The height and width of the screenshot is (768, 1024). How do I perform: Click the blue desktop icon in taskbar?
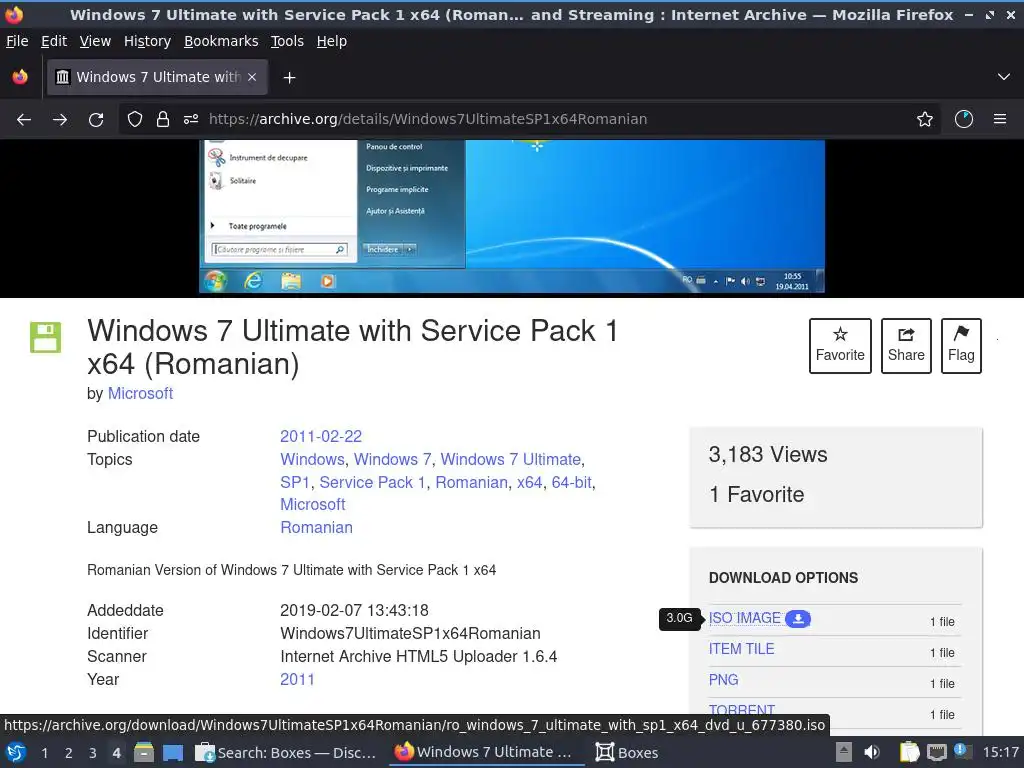click(173, 752)
